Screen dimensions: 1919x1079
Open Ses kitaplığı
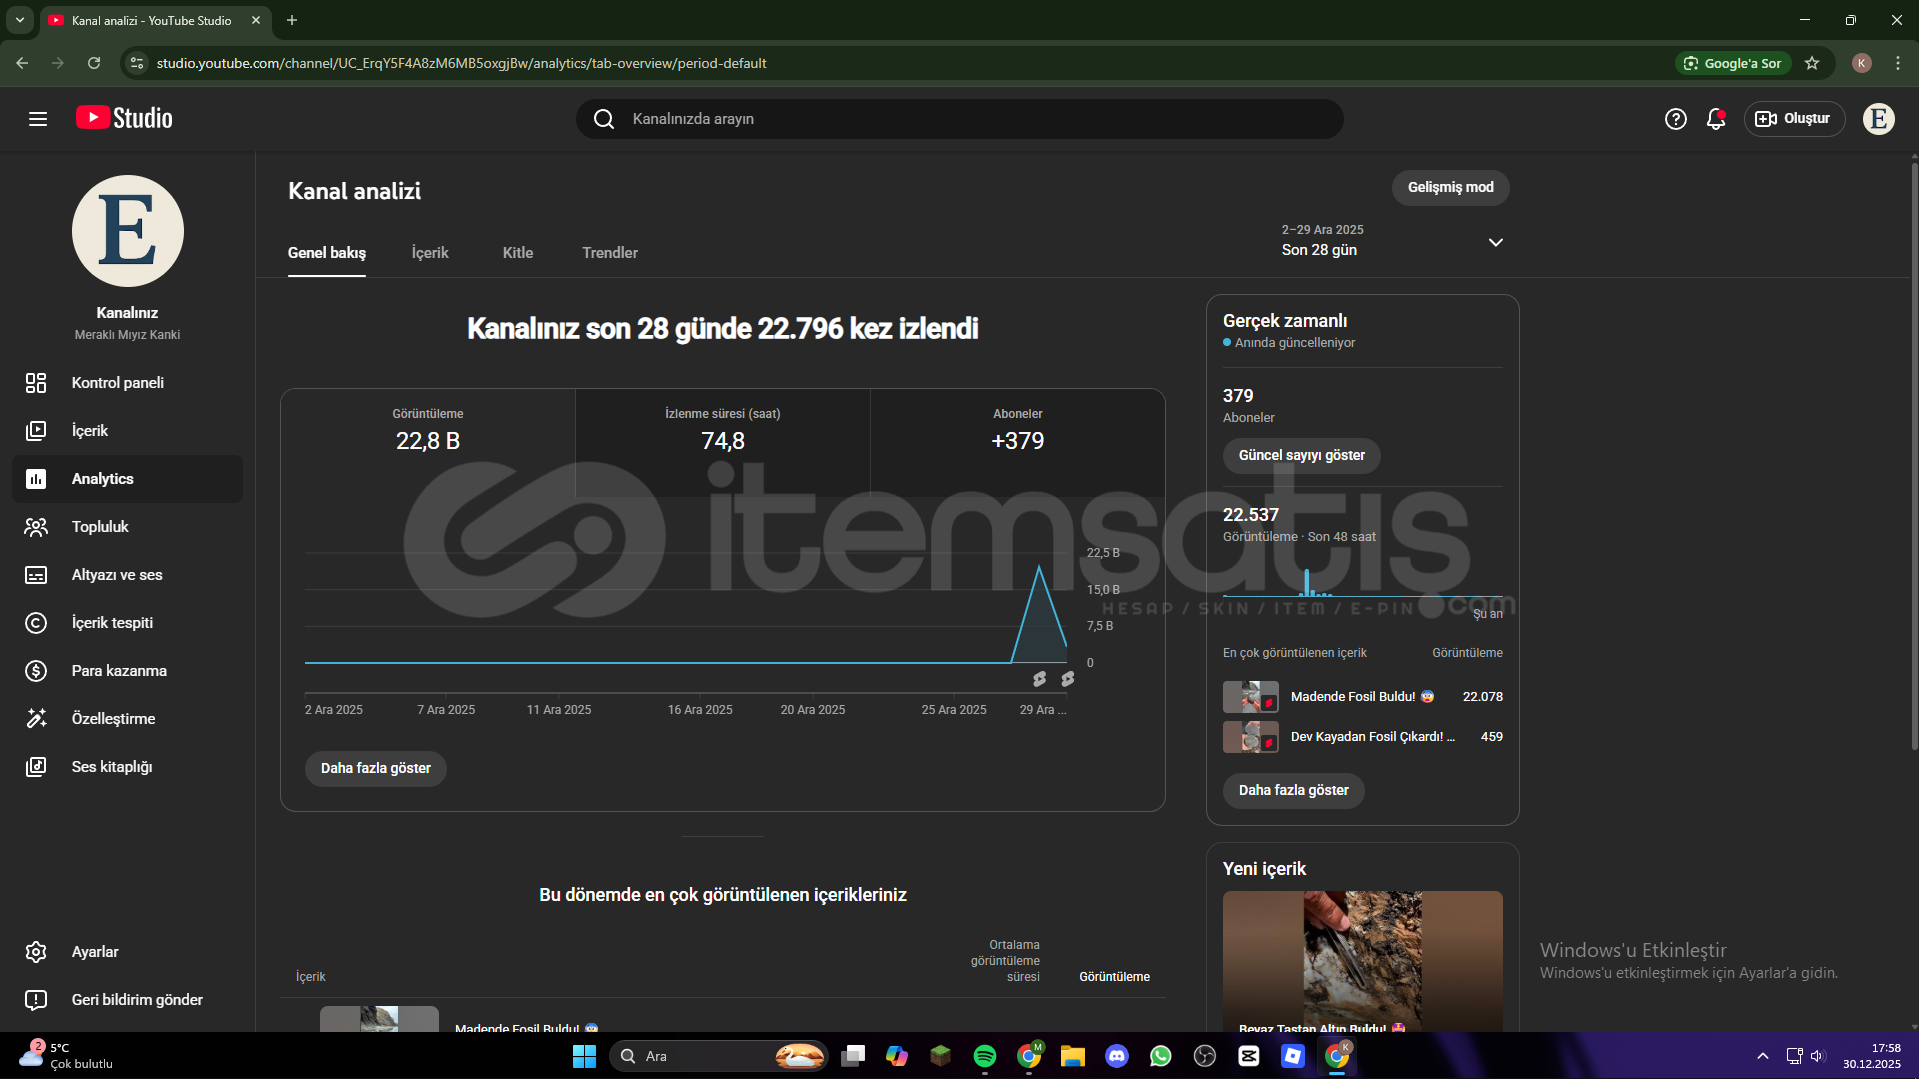coord(127,767)
